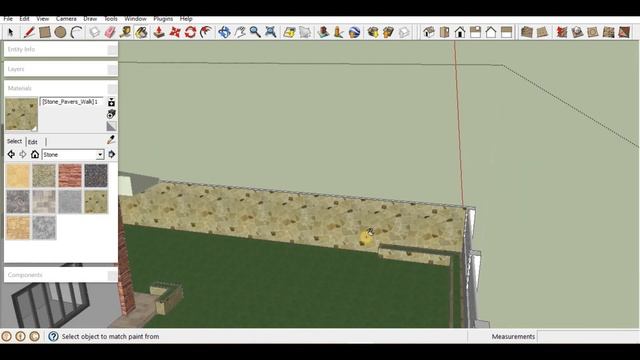This screenshot has width=640, height=360.
Task: Choose the dark gray granite swatch
Action: pos(96,176)
